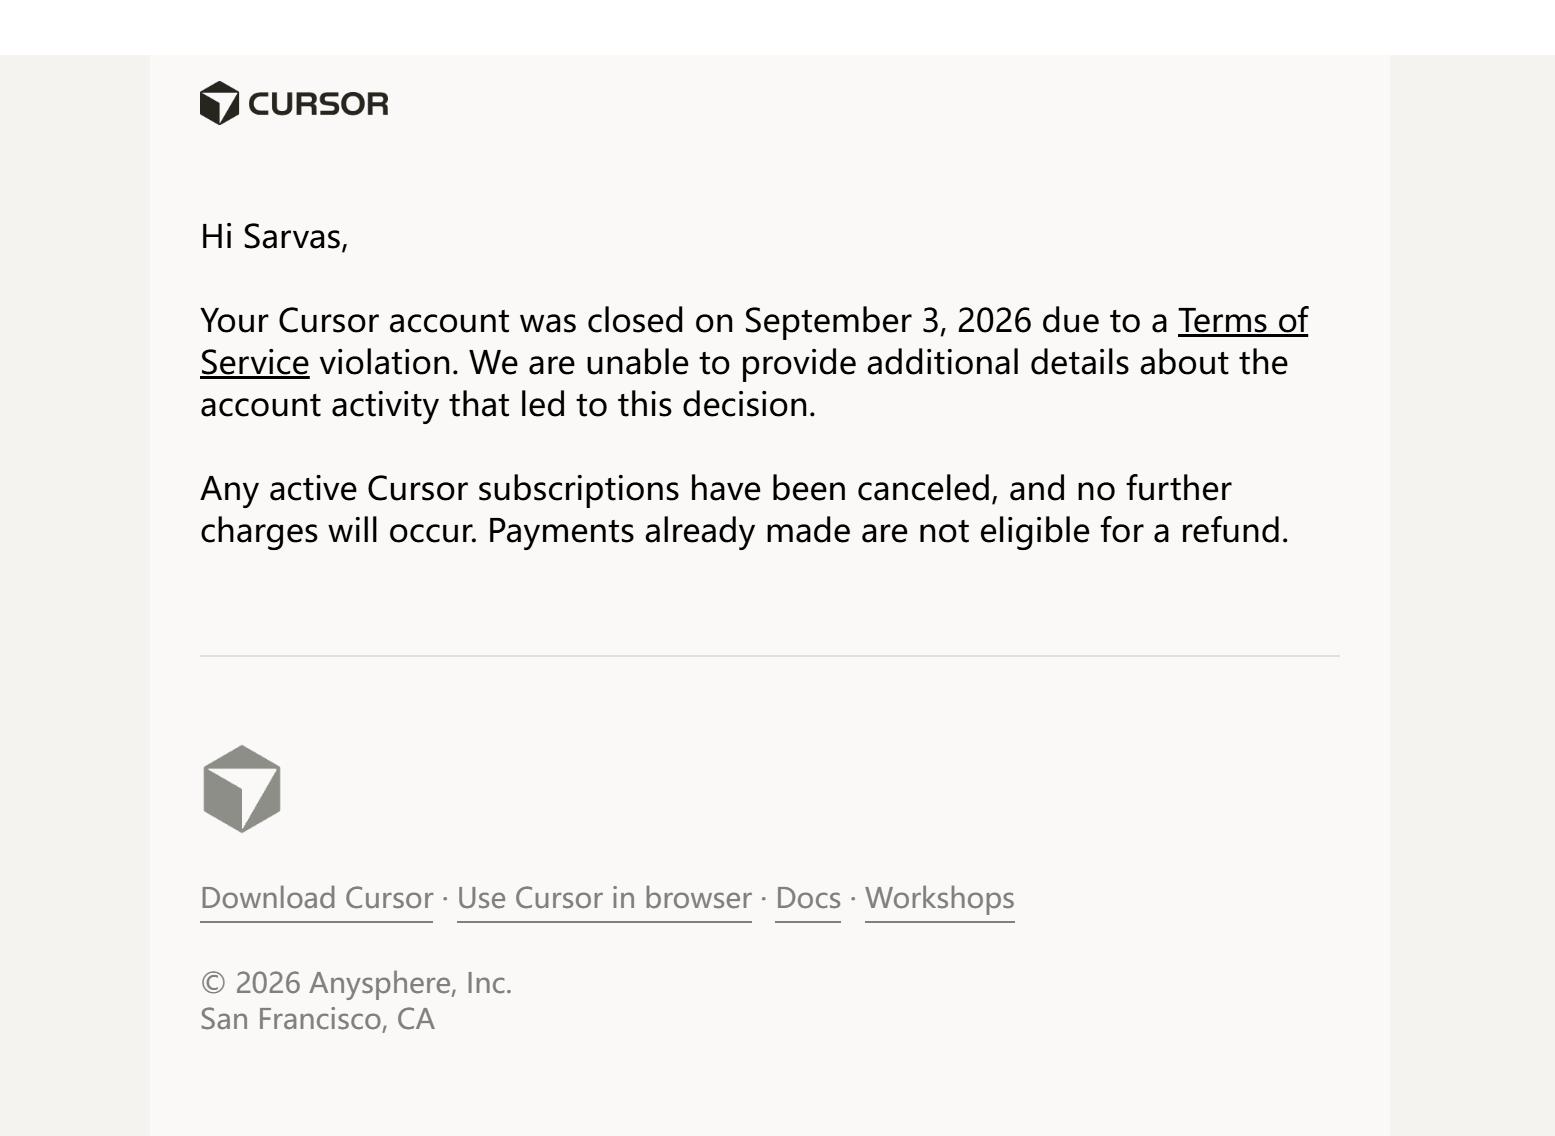Click the gray cube icon in the footer
Viewport: 1555px width, 1136px height.
tap(242, 788)
